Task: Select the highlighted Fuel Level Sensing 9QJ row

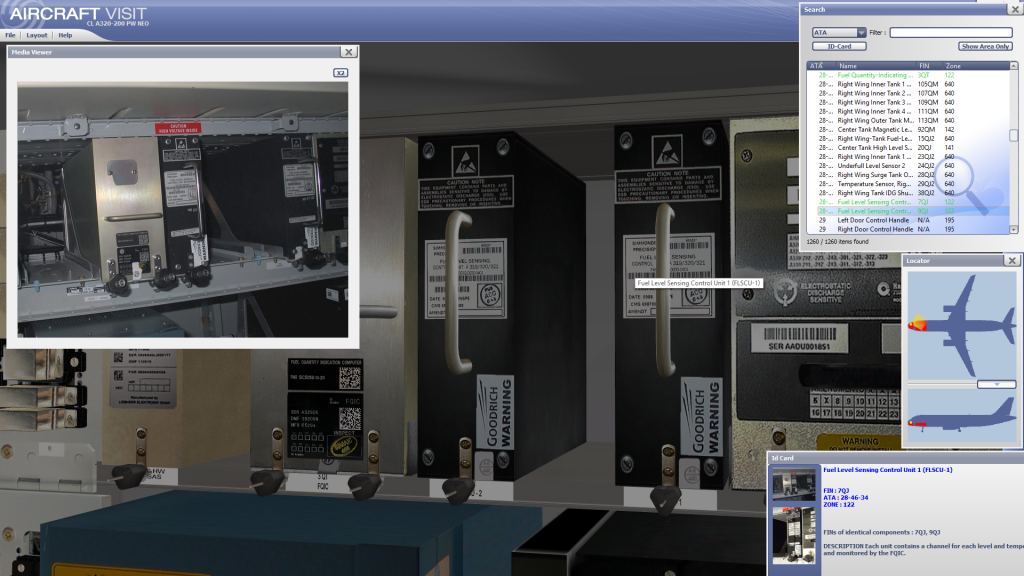Action: click(908, 212)
